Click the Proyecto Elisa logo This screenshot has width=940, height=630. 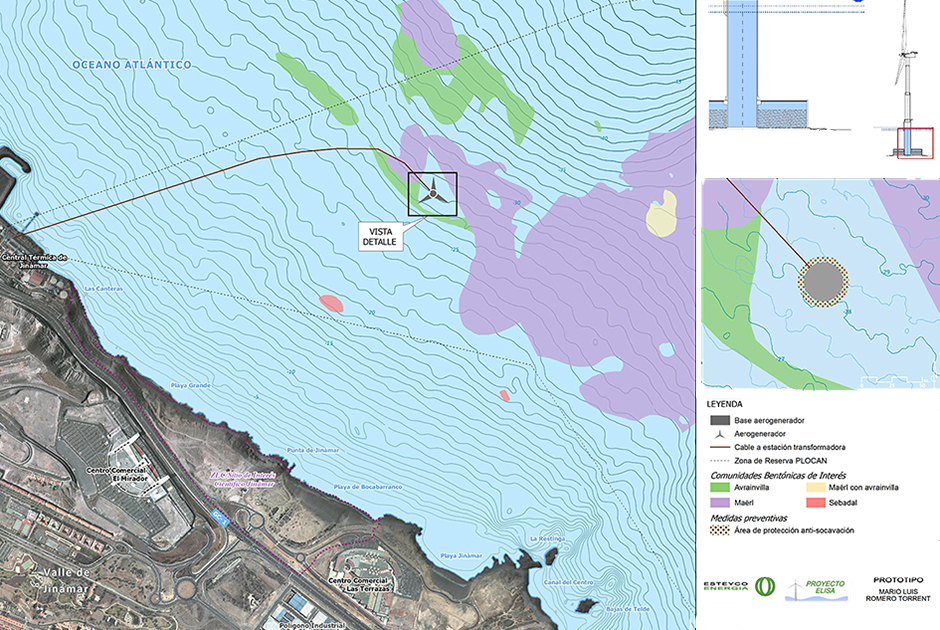coord(819,586)
